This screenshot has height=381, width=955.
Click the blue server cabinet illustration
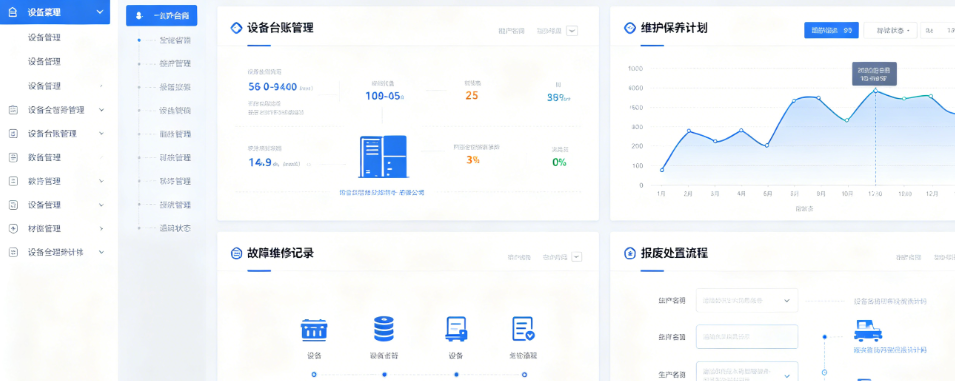382,156
